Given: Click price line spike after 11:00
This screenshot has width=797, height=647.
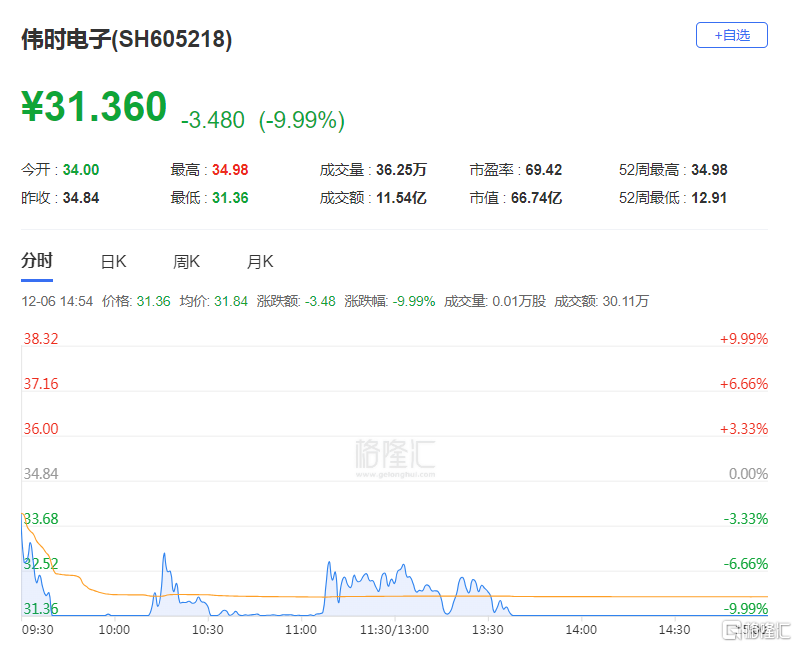Looking at the screenshot, I should pyautogui.click(x=329, y=563).
